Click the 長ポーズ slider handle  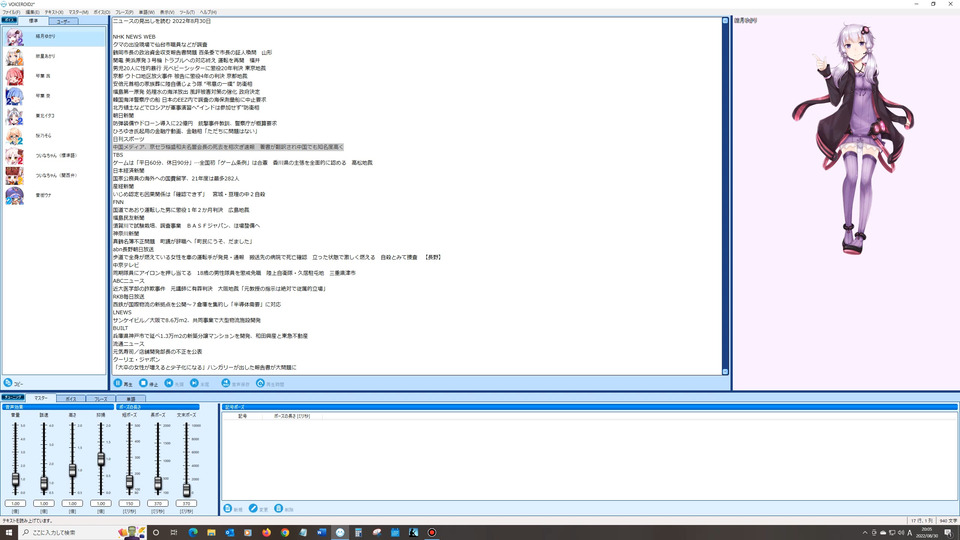158,484
